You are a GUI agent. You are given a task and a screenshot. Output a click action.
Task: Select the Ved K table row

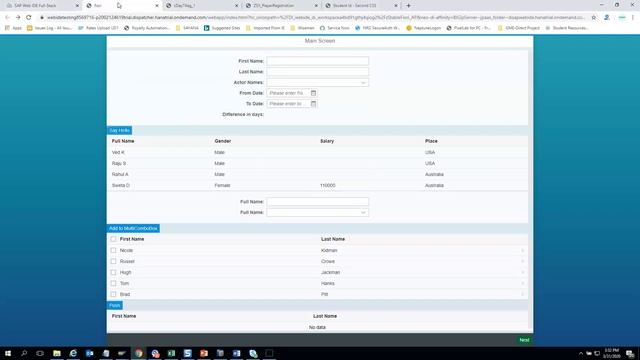coord(318,152)
